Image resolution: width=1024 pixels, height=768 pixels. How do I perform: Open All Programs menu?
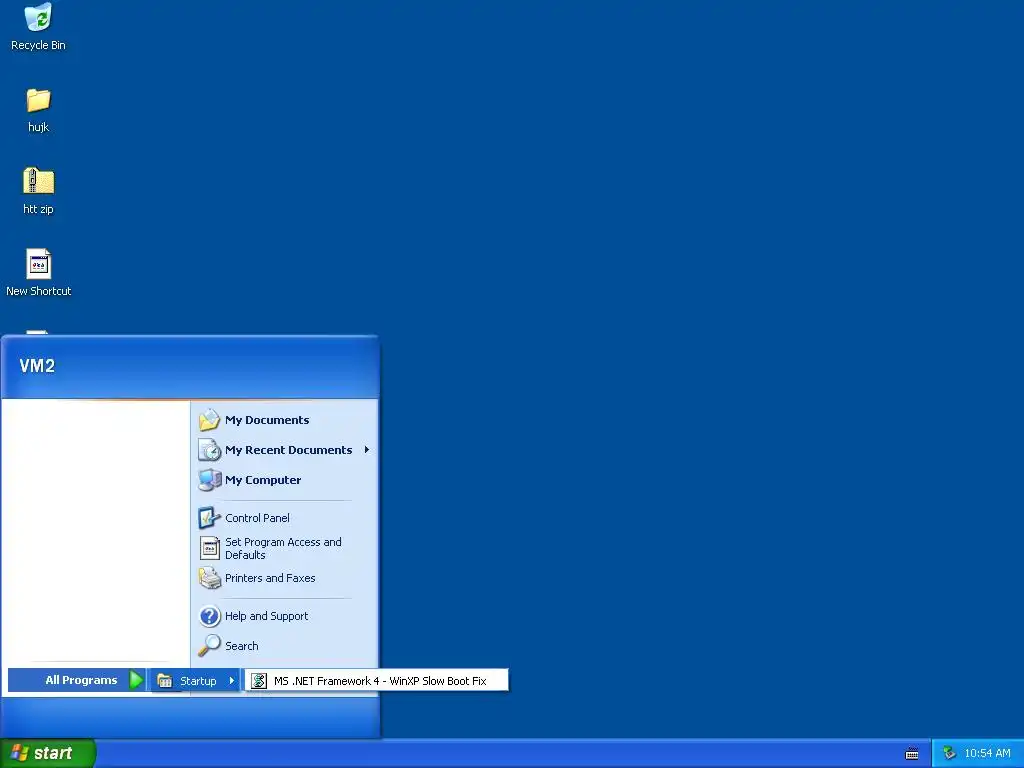[76, 680]
